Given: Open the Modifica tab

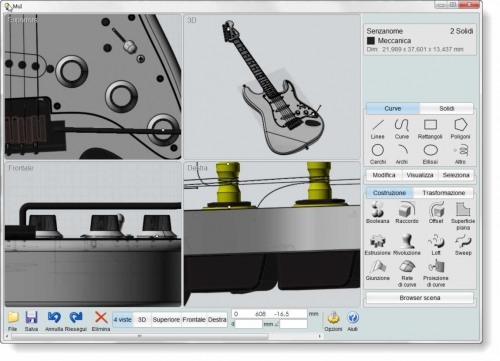Looking at the screenshot, I should [384, 175].
